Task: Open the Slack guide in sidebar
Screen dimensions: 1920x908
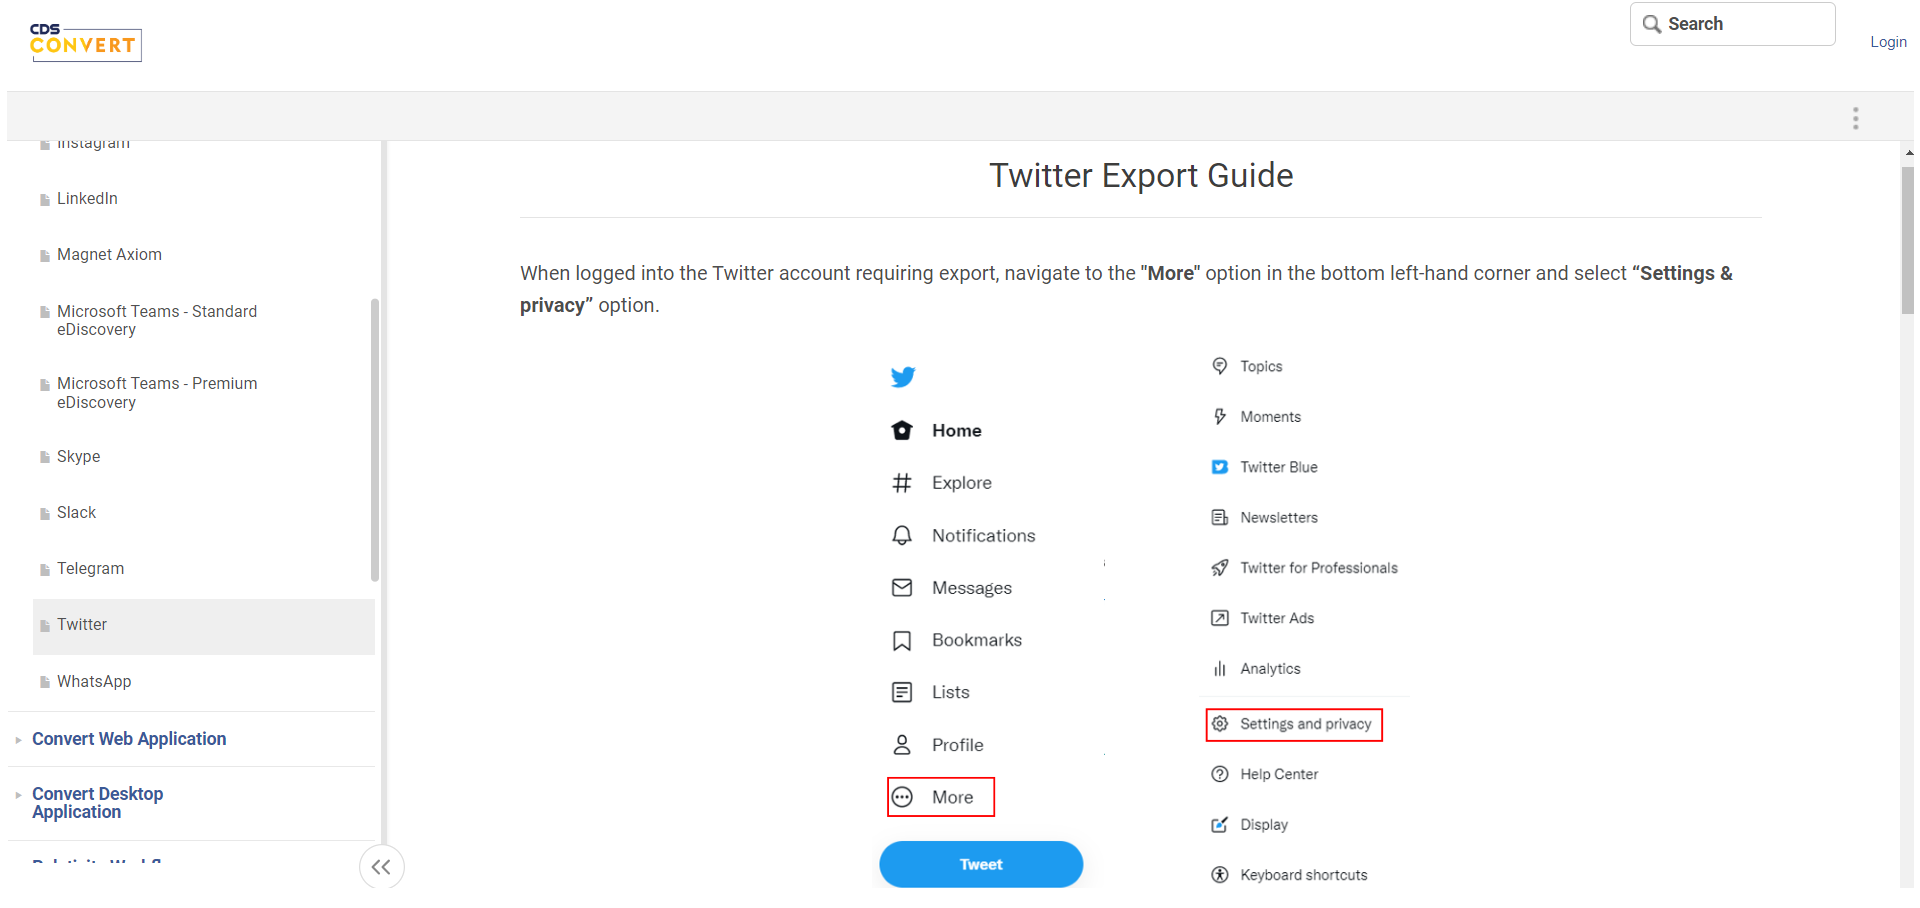Action: (76, 513)
